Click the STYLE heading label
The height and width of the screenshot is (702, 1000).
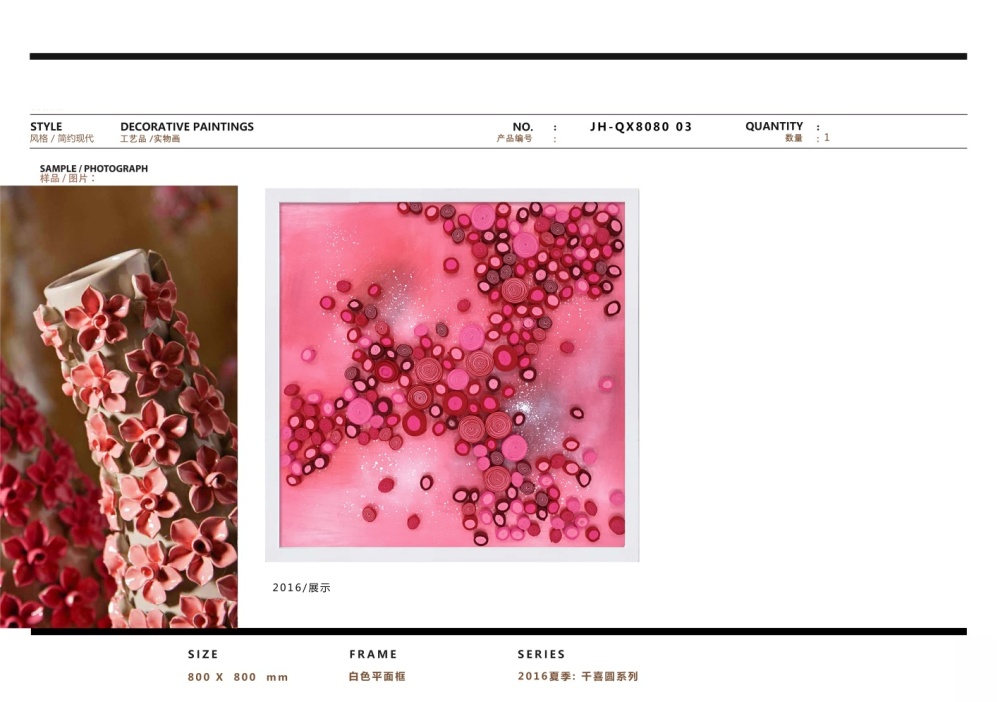click(x=46, y=126)
